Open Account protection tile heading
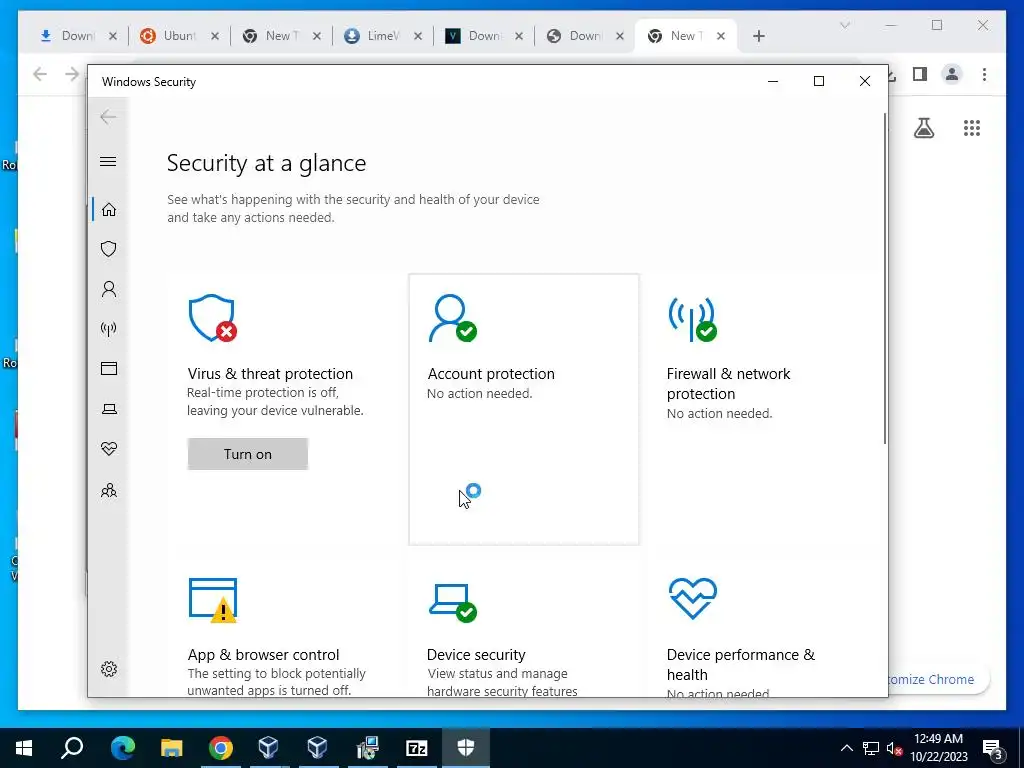Viewport: 1024px width, 768px height. click(491, 374)
